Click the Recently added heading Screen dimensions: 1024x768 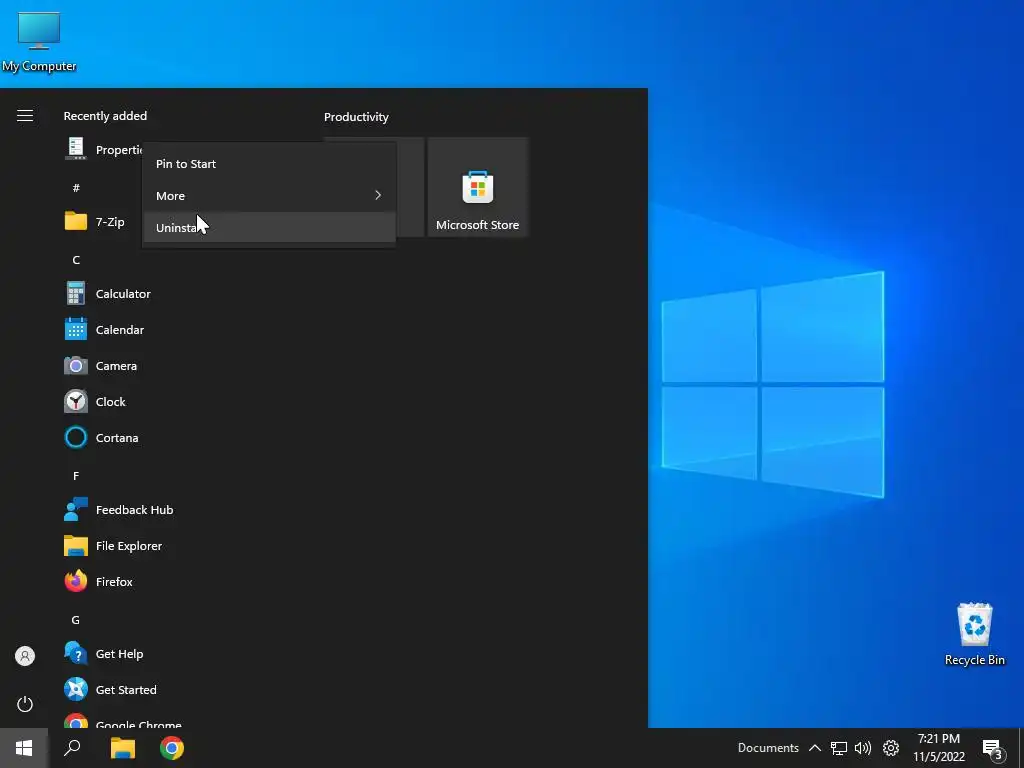tap(105, 116)
